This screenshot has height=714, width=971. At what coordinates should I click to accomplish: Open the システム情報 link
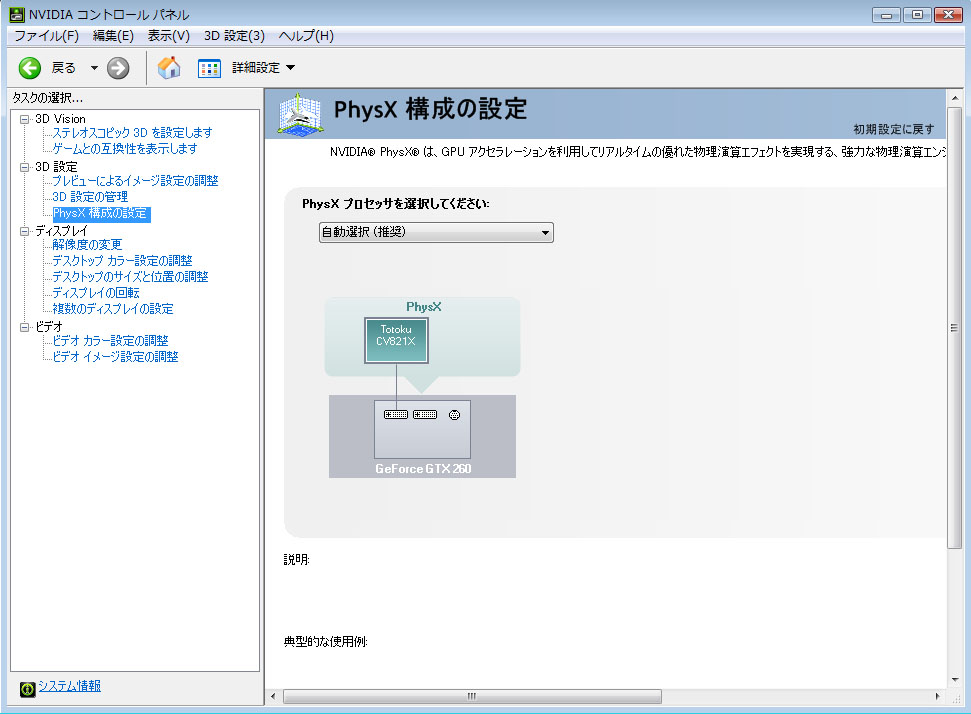point(69,686)
